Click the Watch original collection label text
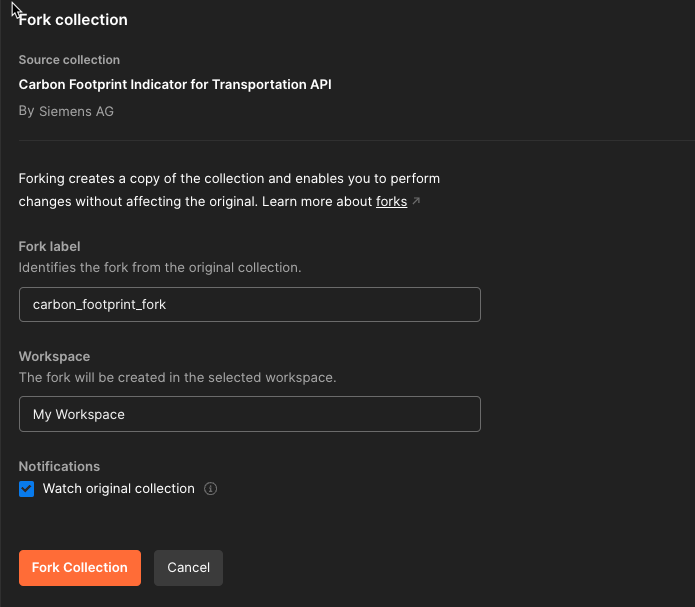Screen dimensions: 695x607 tap(119, 489)
